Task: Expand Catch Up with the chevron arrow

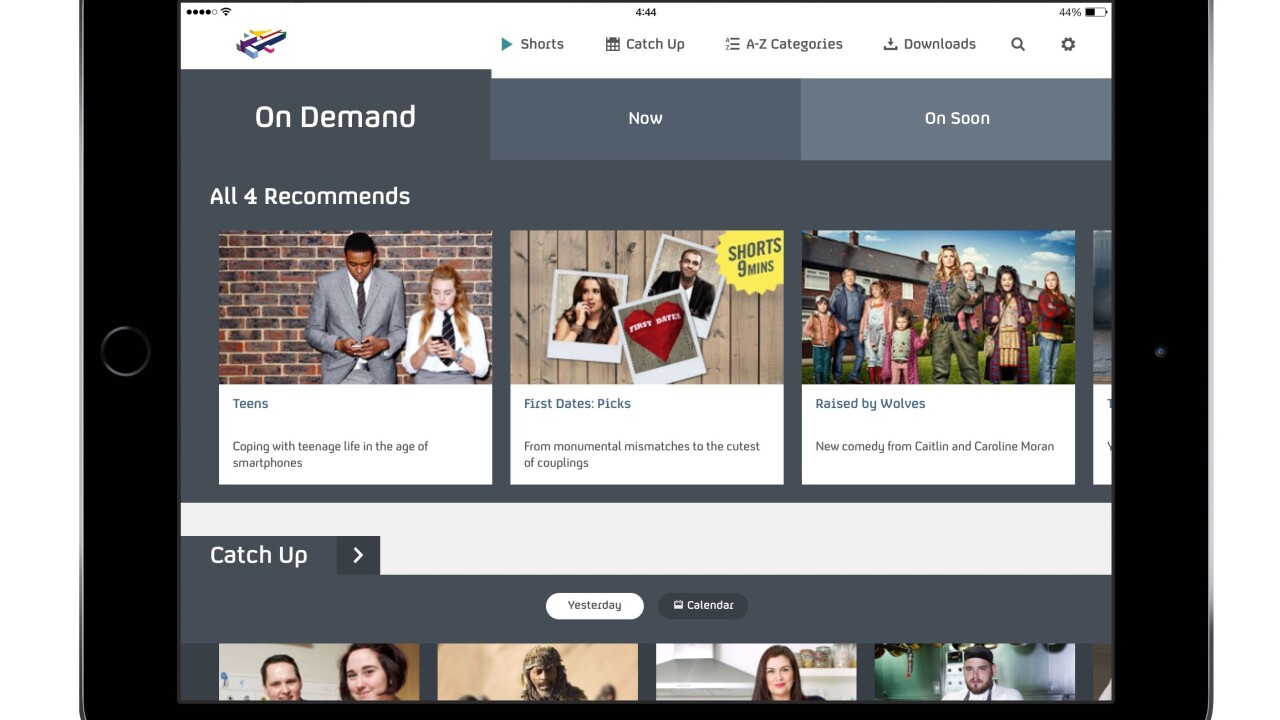Action: [x=358, y=555]
